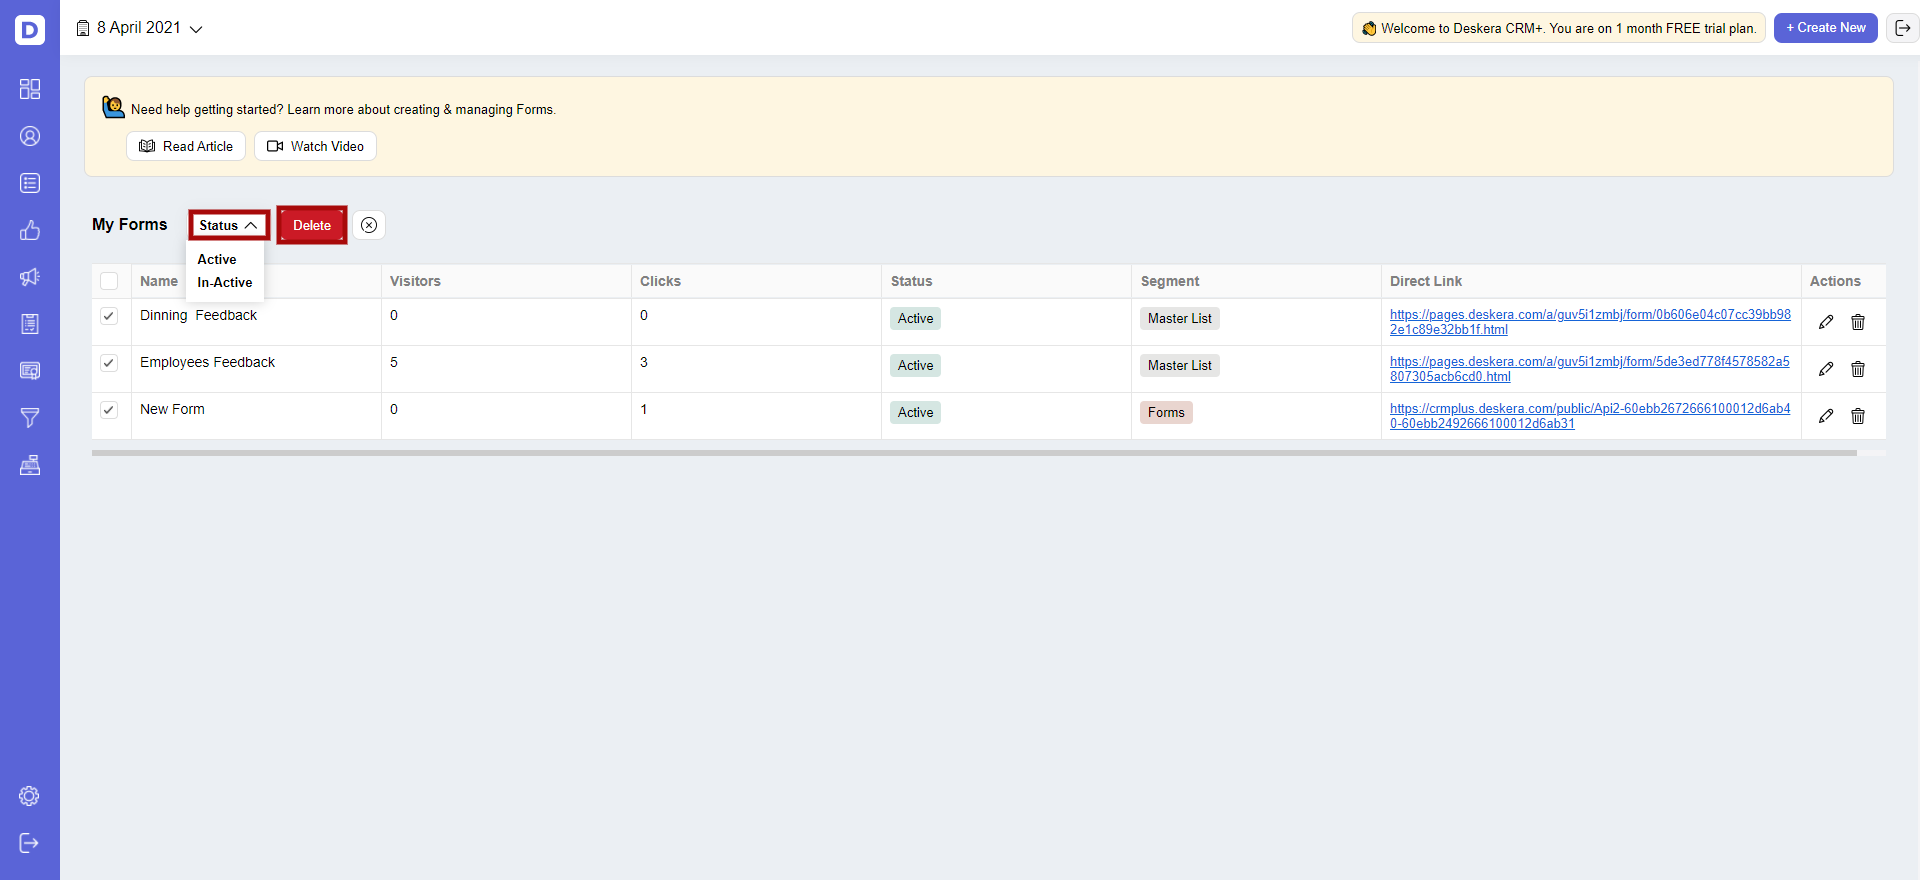Click the sidebar logout icon at bottom
The image size is (1920, 880).
click(29, 843)
